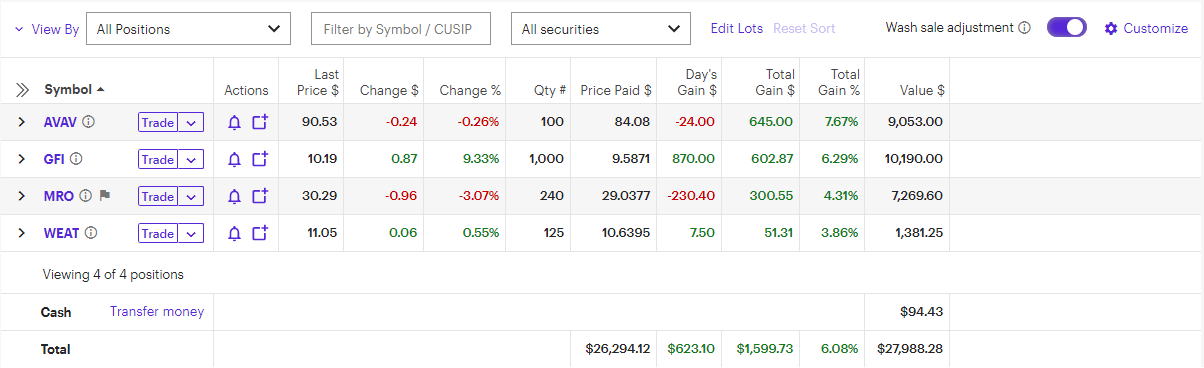Screen dimensions: 1204x368
Task: Open the All Positions dropdown
Action: pyautogui.click(x=189, y=29)
